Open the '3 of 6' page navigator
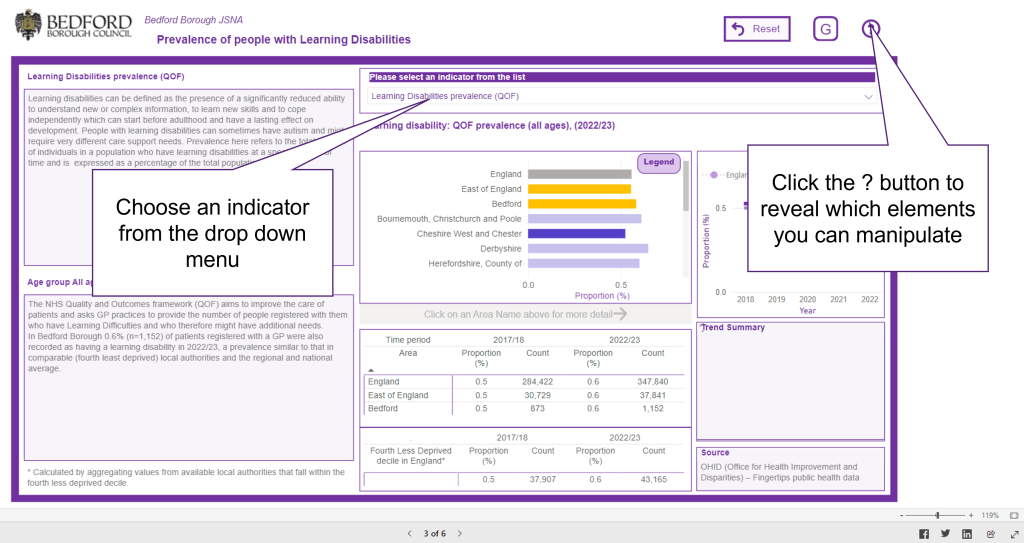This screenshot has height=543, width=1024. (x=434, y=534)
